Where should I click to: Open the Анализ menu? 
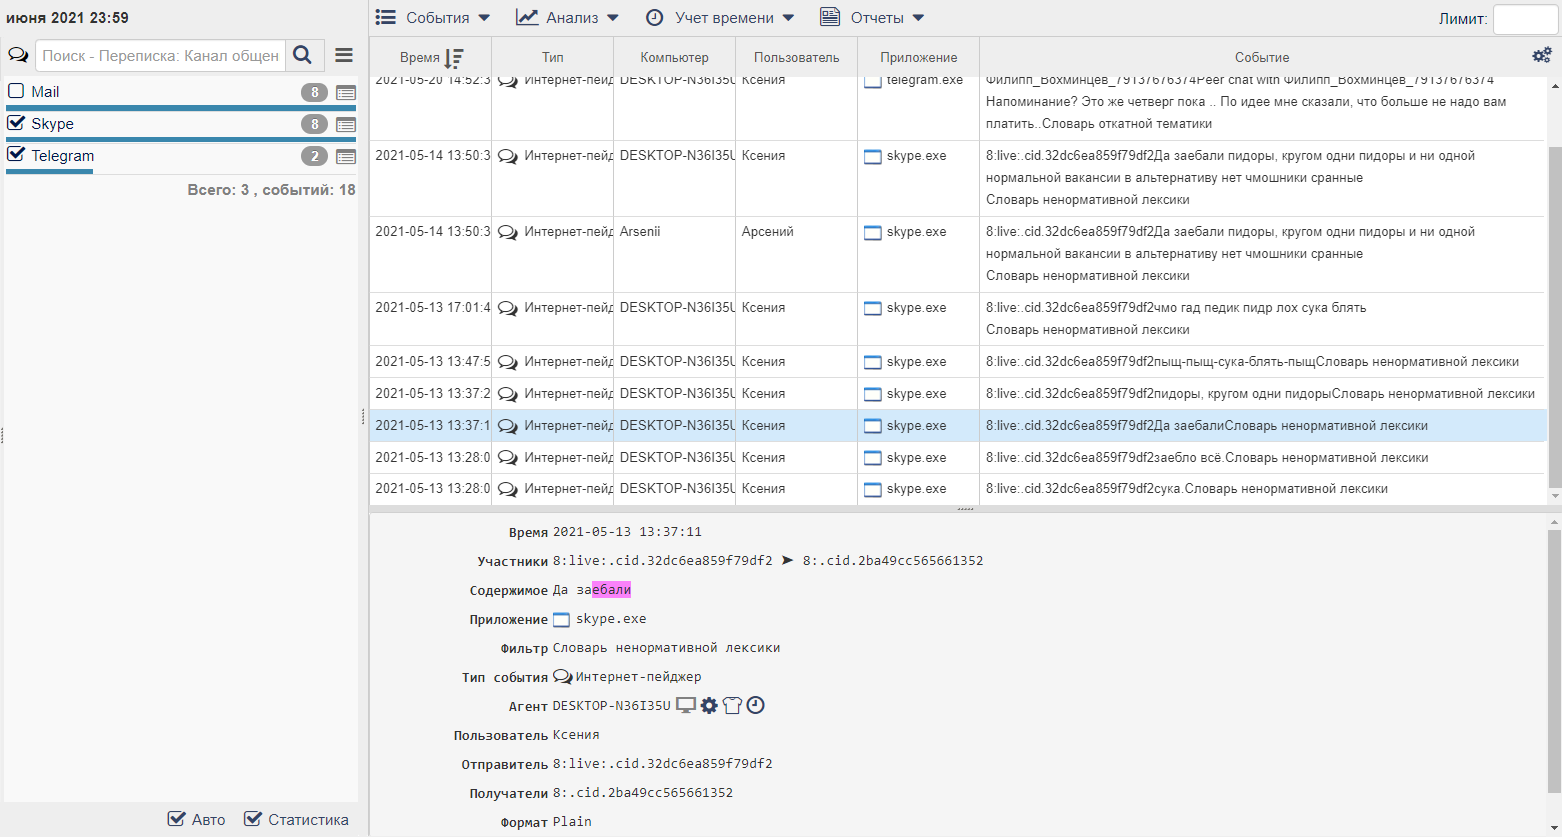point(567,18)
